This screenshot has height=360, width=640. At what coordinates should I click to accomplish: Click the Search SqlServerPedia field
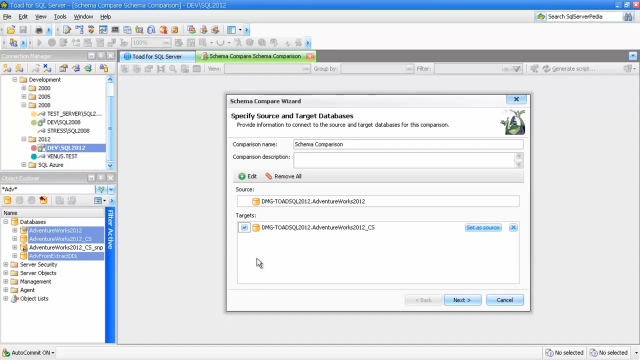click(x=583, y=17)
